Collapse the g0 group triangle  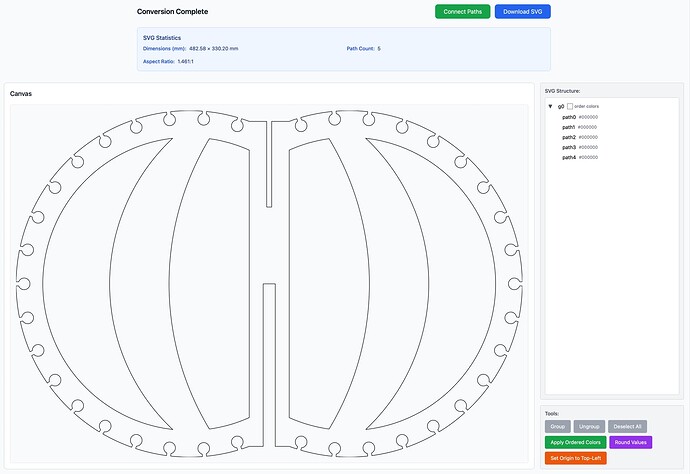tap(550, 106)
